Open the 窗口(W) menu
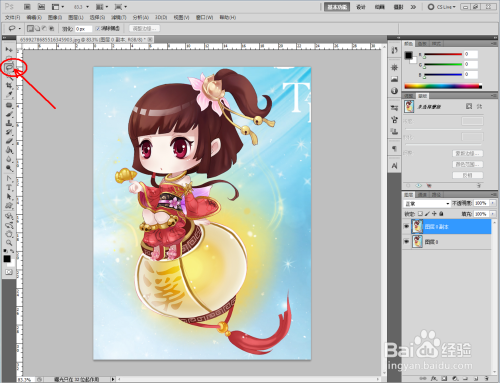The image size is (500, 383). click(204, 17)
